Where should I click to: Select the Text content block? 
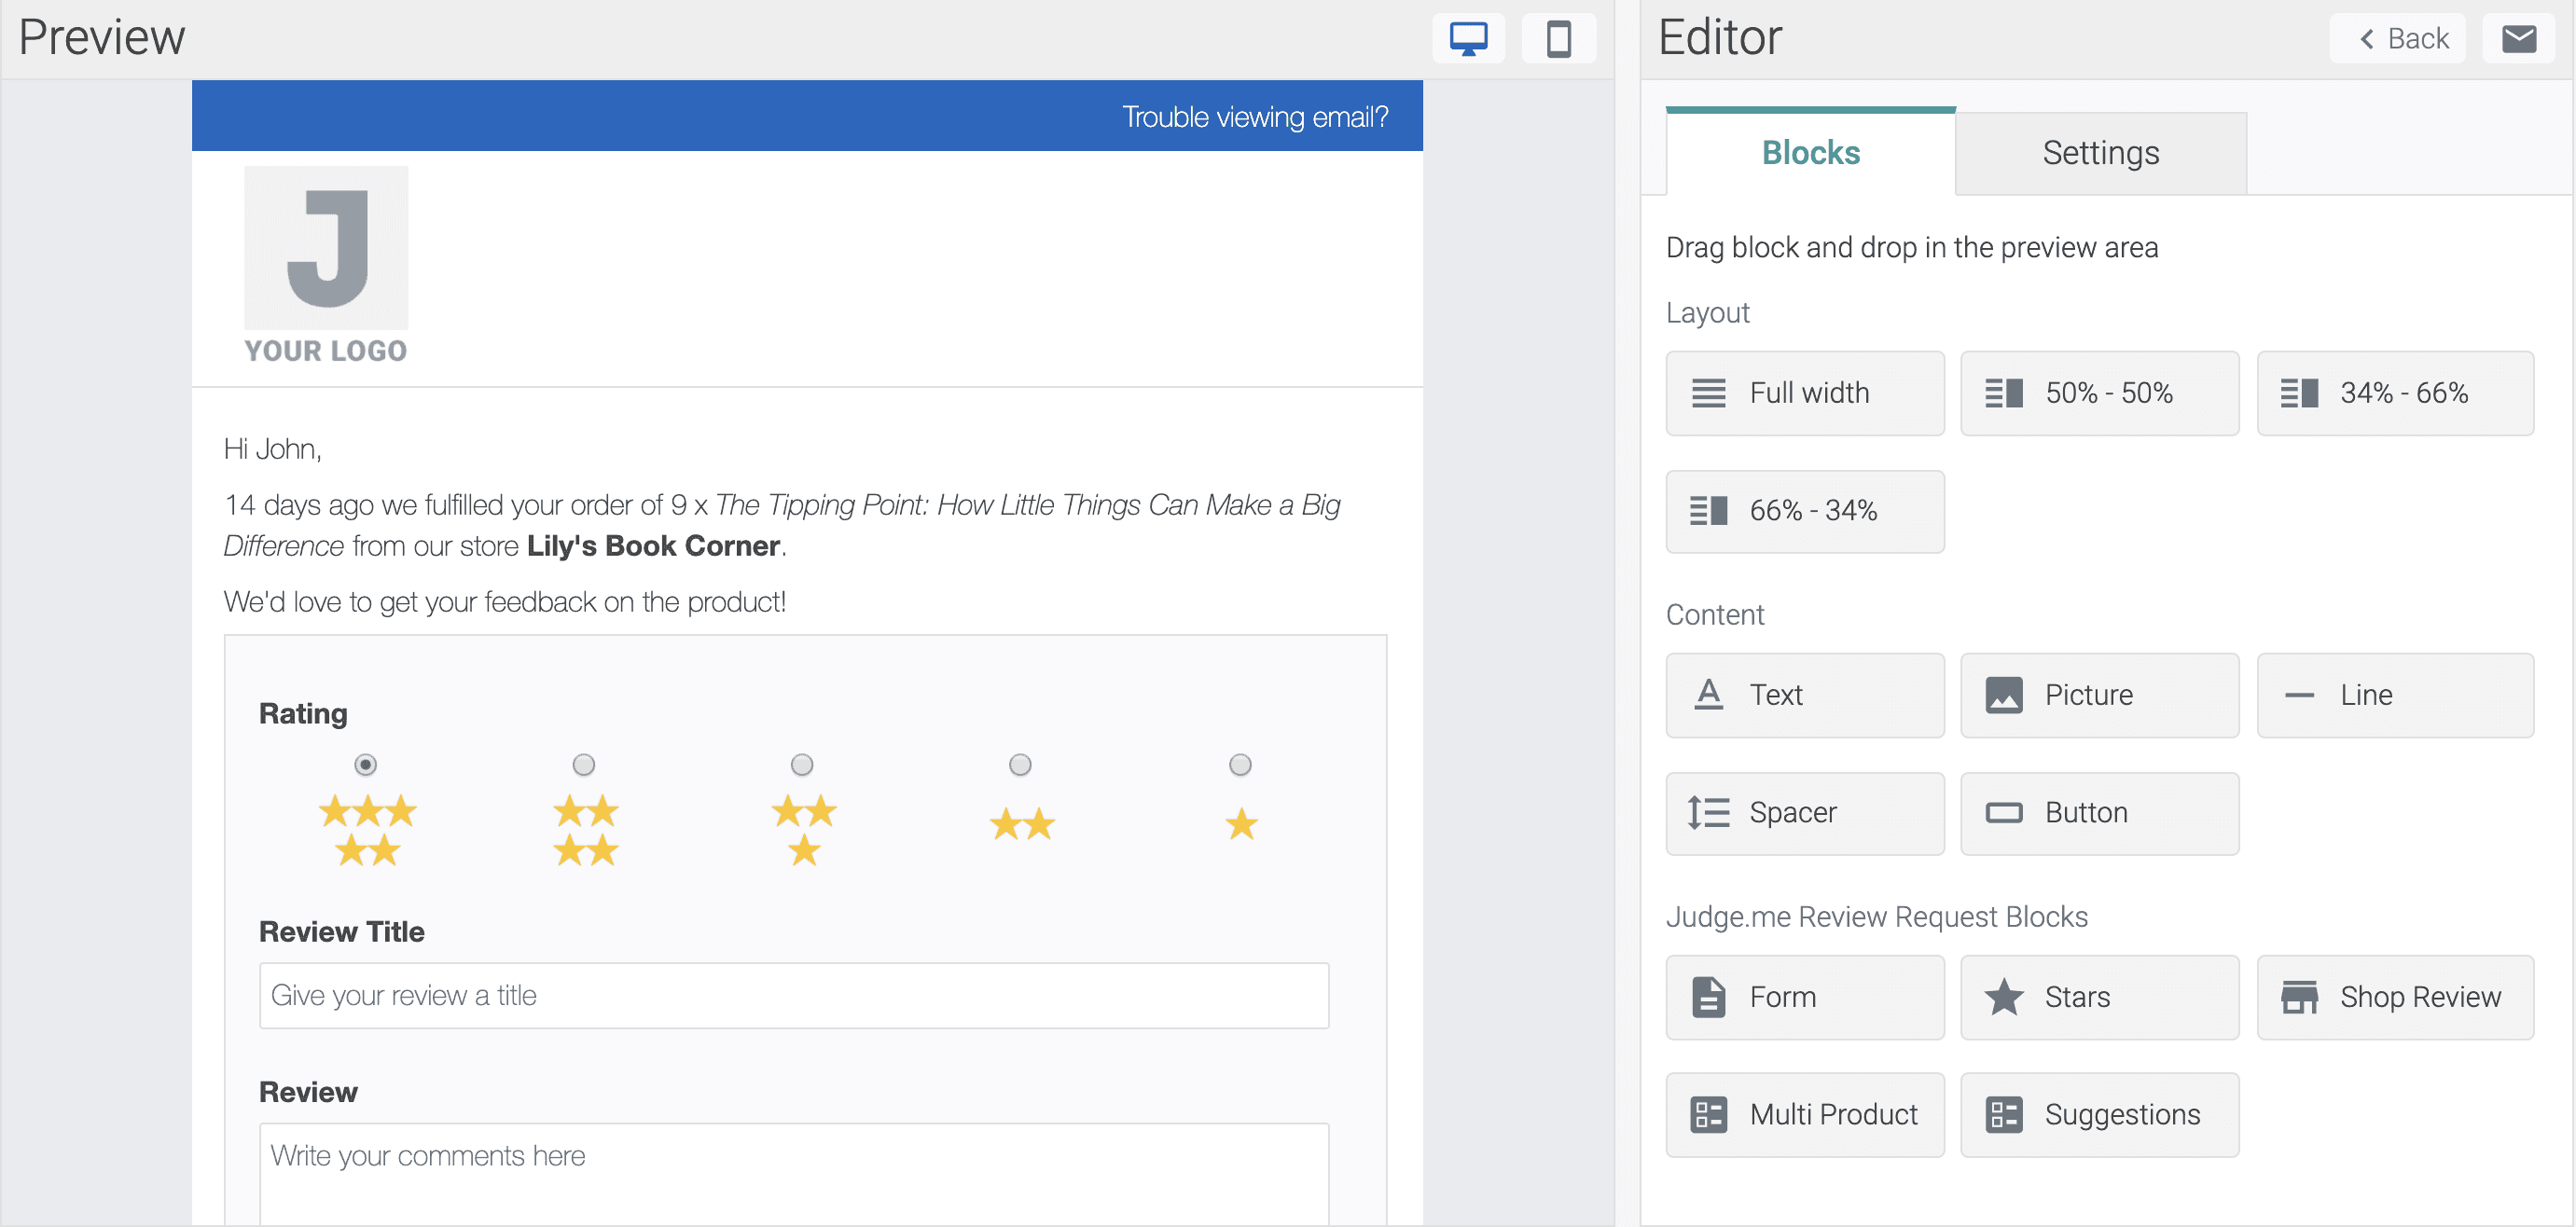1804,694
